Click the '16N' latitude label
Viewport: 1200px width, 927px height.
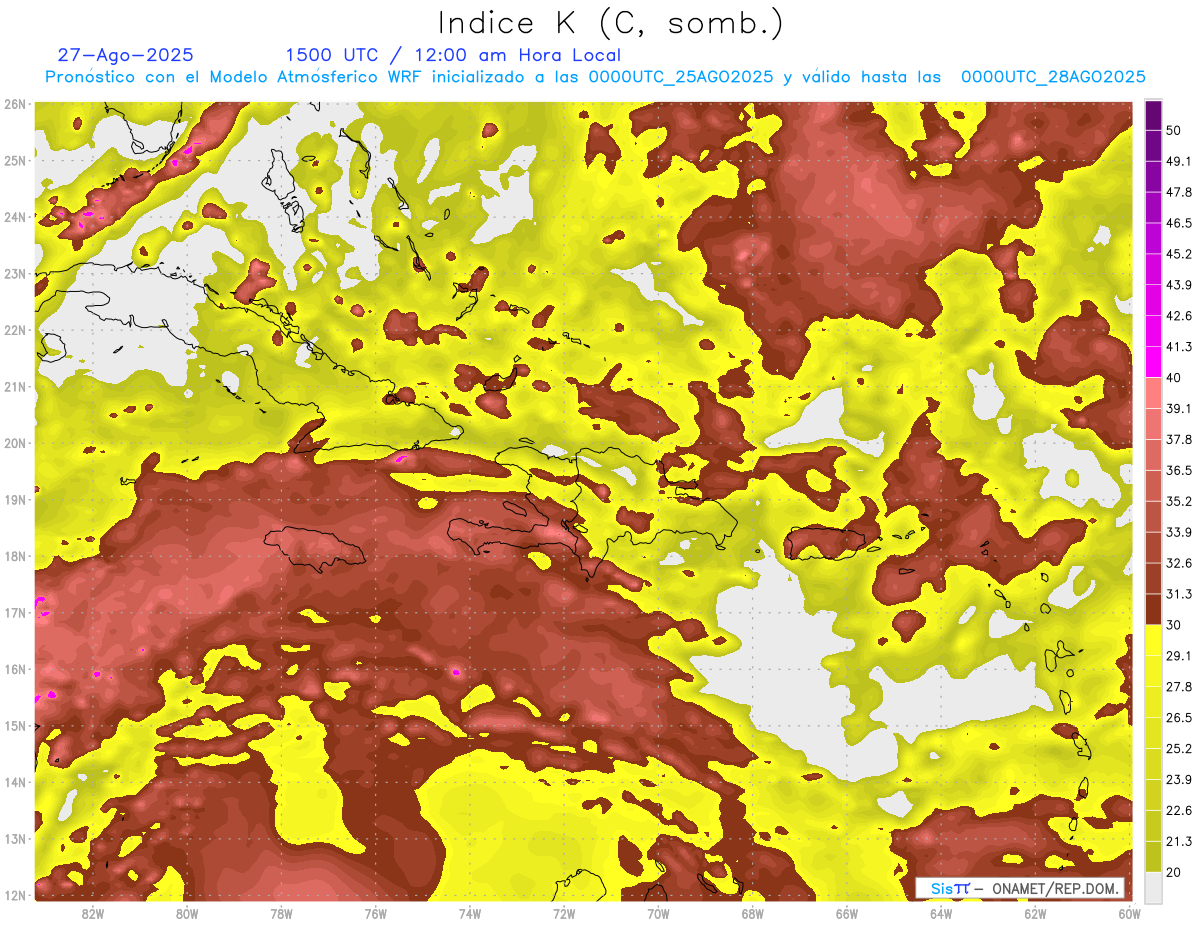click(x=15, y=669)
